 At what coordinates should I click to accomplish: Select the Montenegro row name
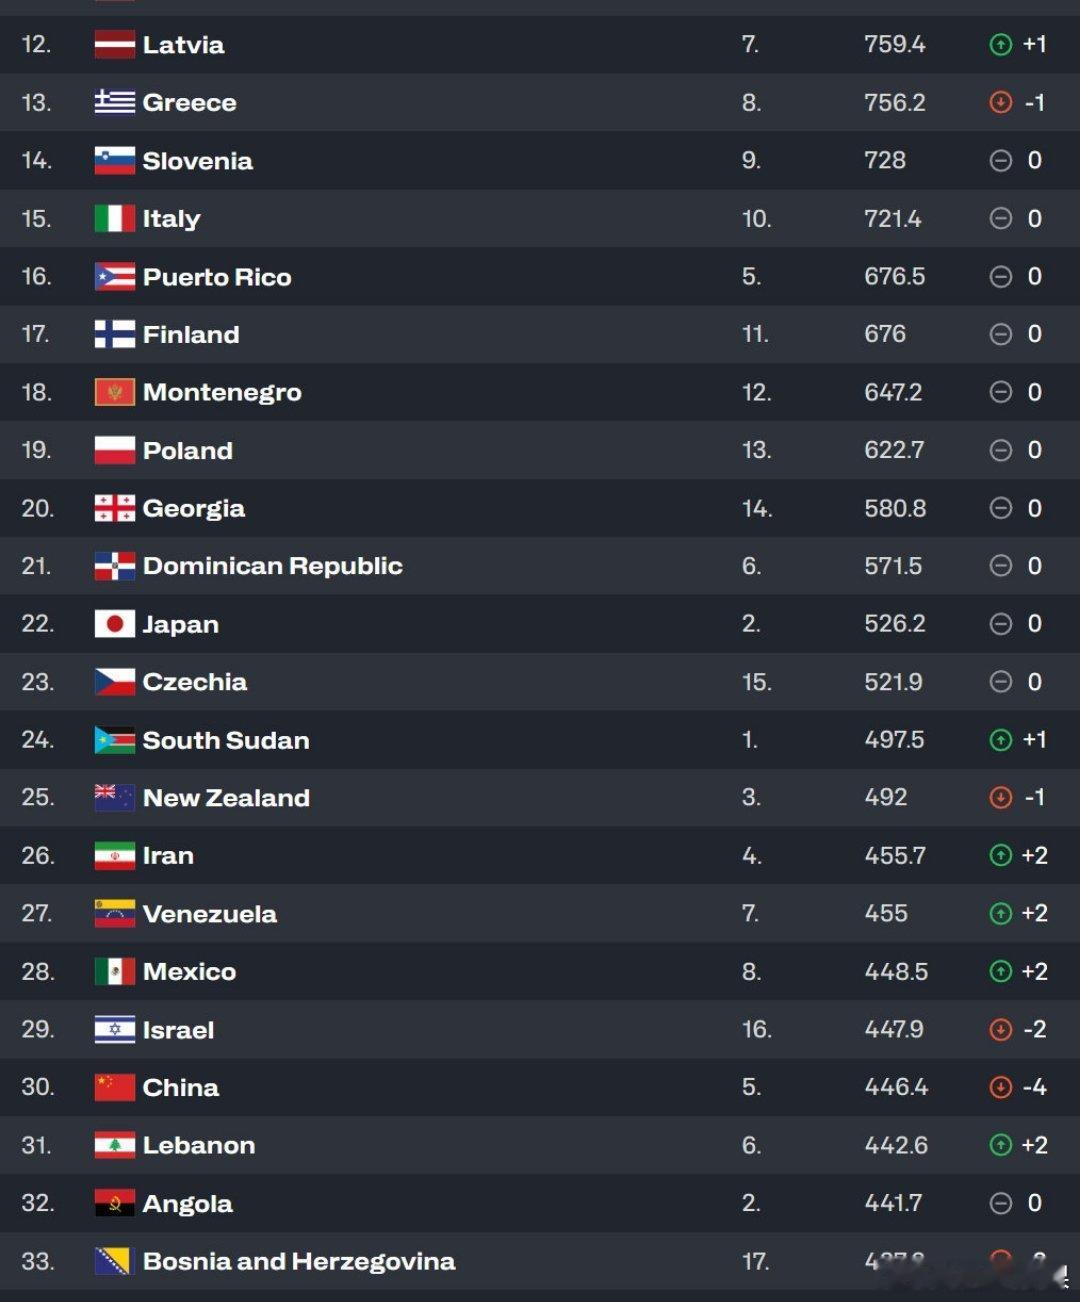click(222, 392)
